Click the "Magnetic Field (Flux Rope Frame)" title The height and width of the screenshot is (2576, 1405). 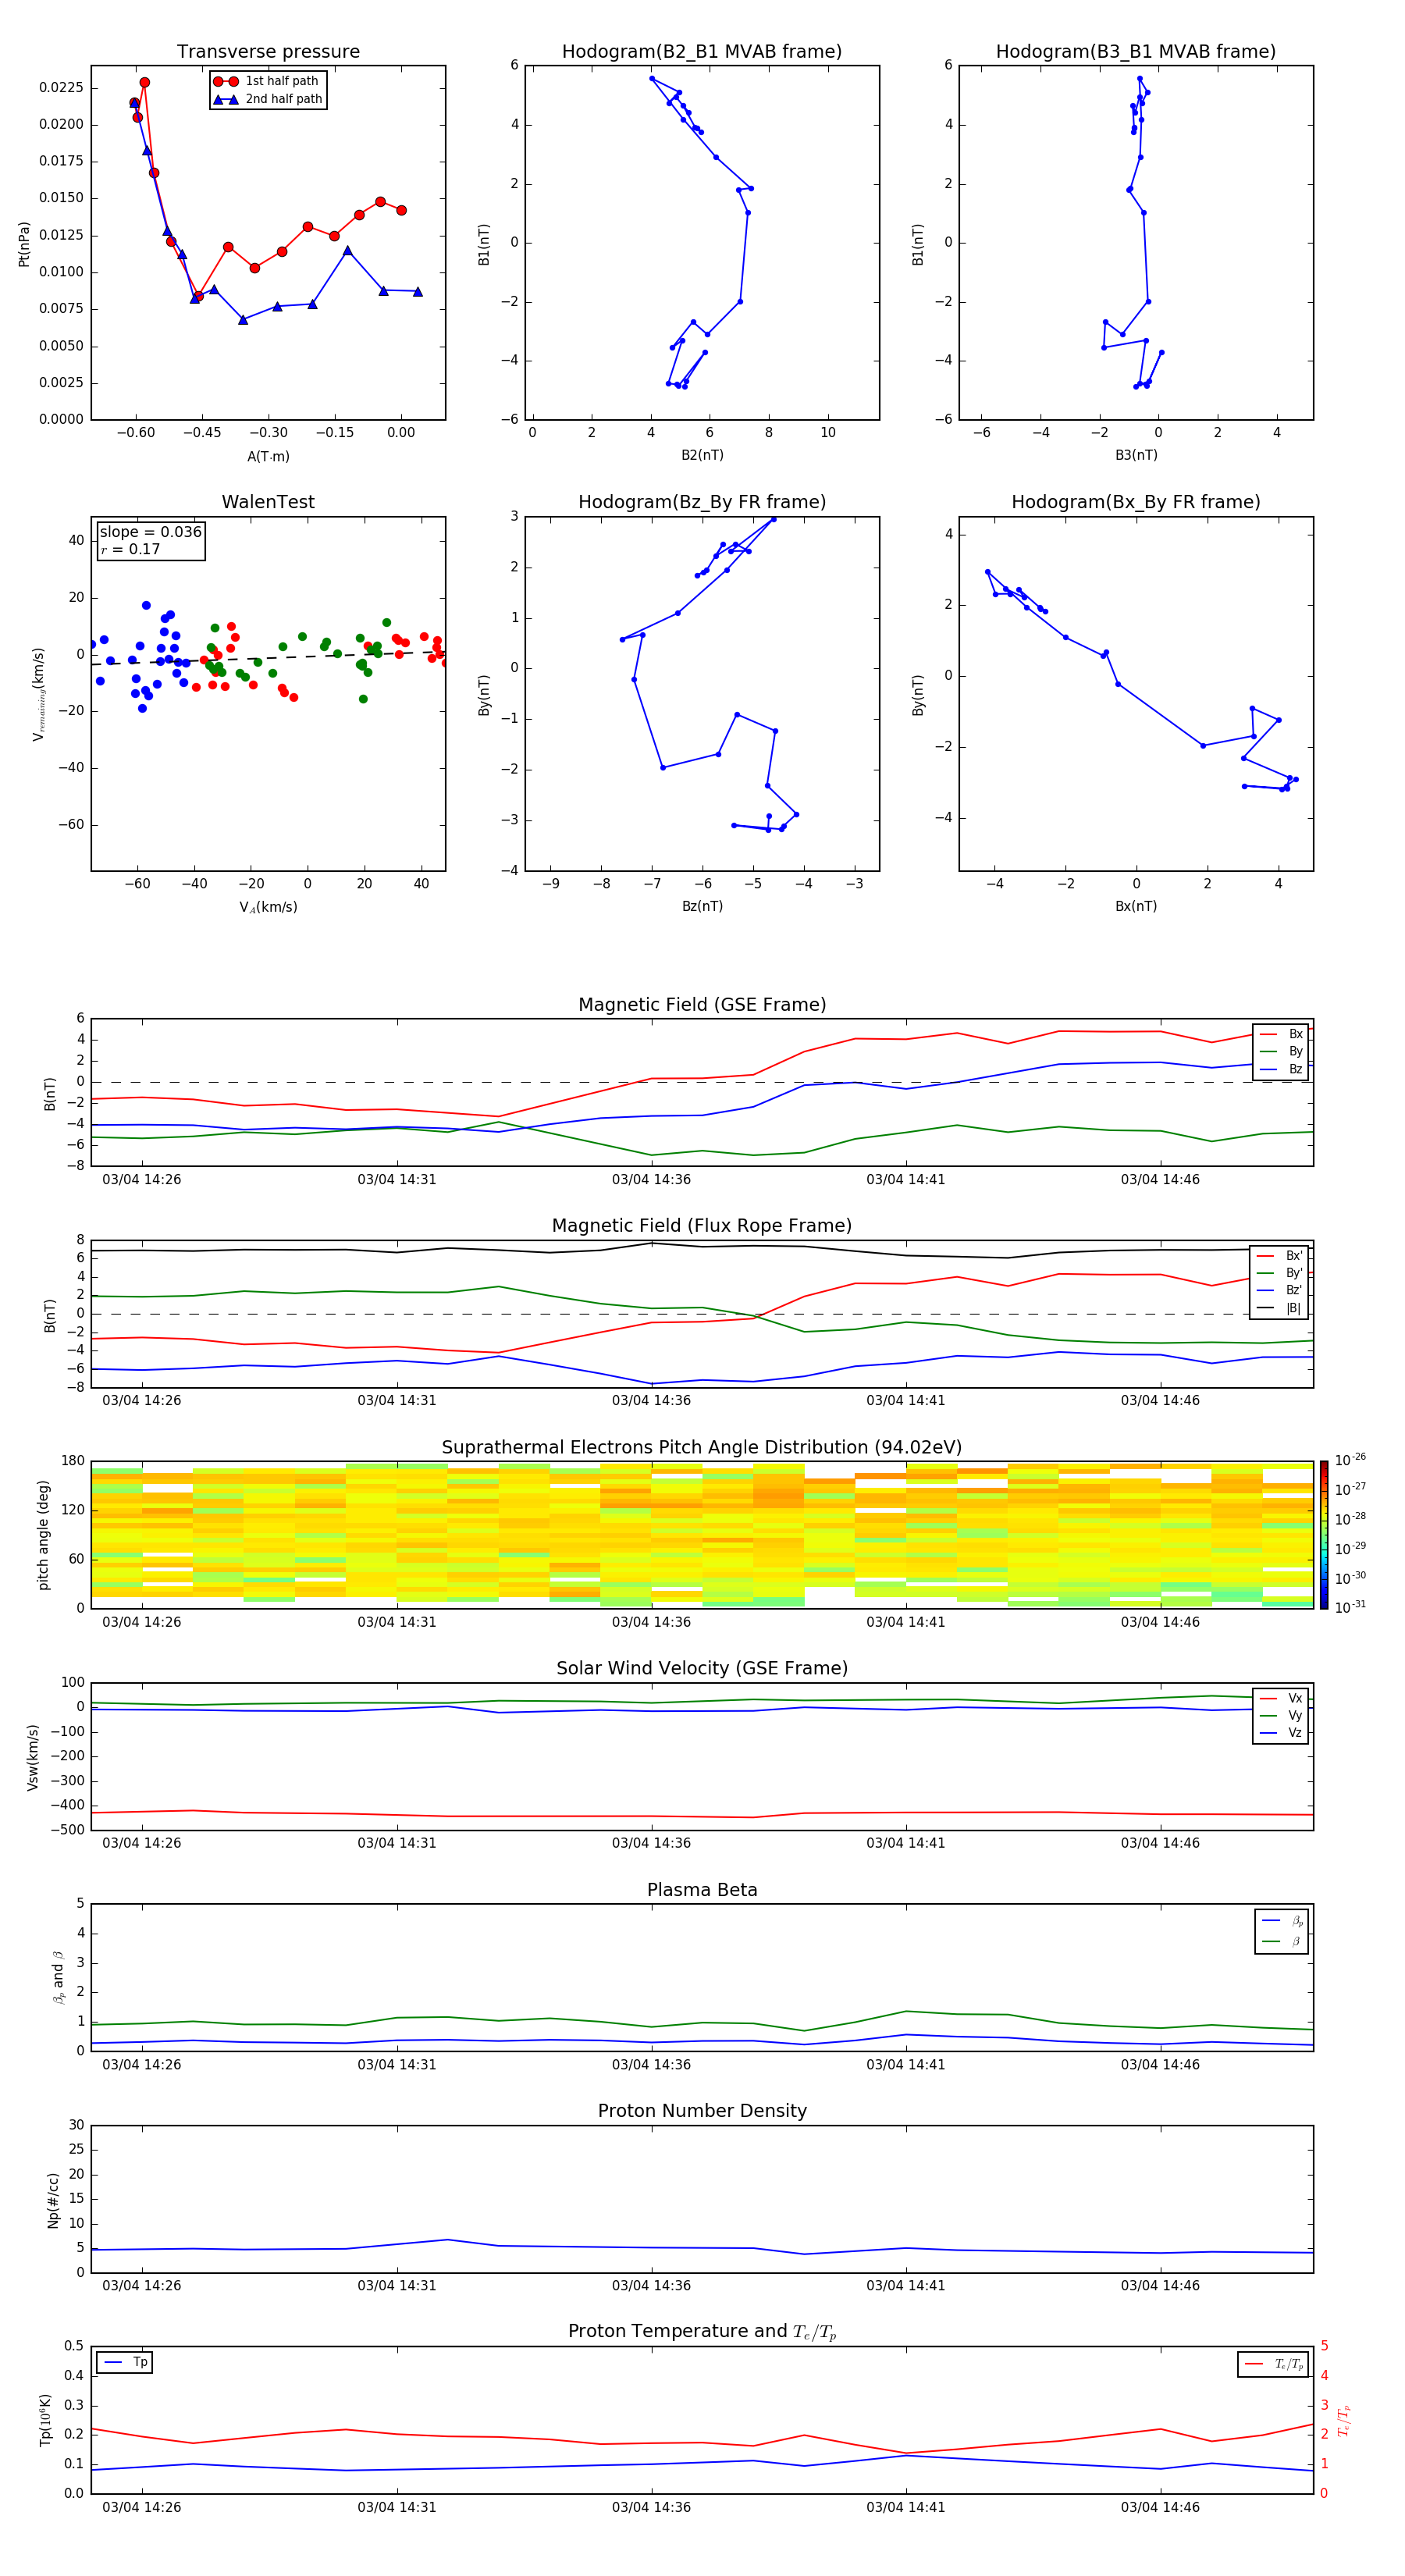[x=702, y=1226]
